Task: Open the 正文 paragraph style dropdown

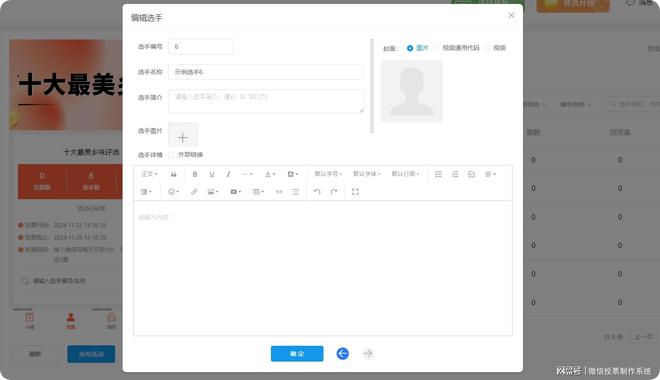Action: 149,174
